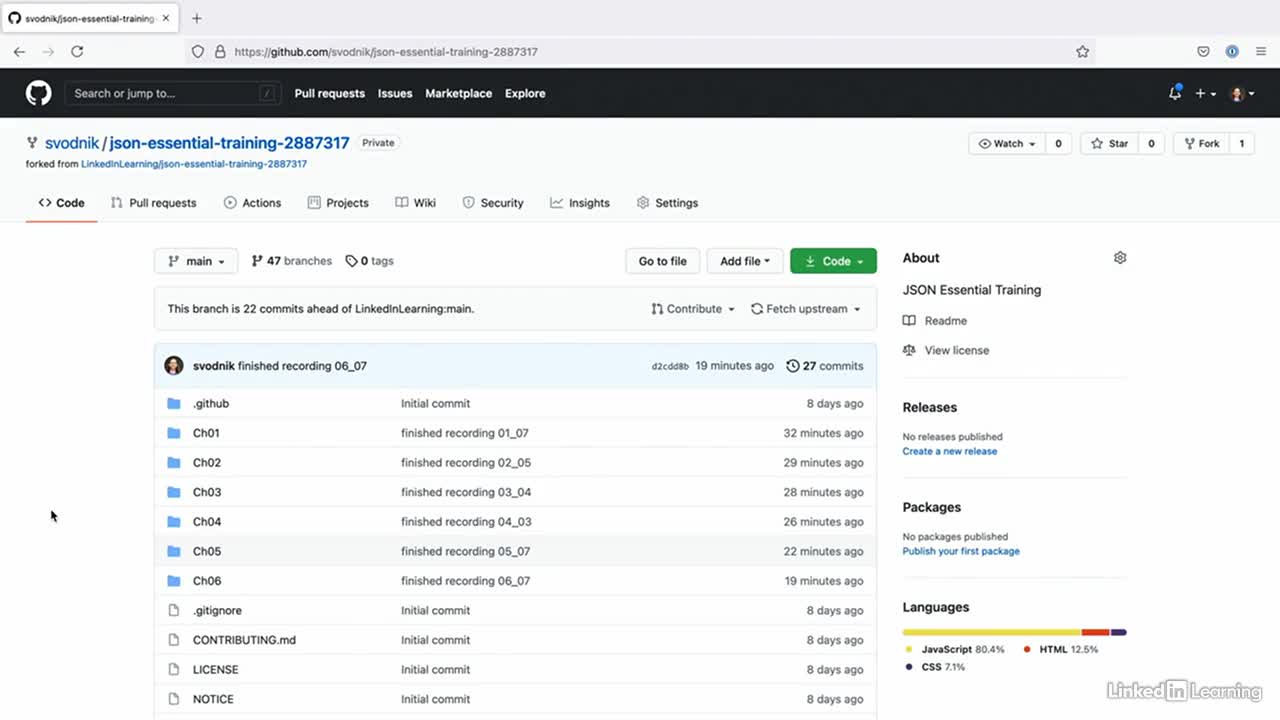1280x720 pixels.
Task: Click the scale icon next to View license
Action: pos(909,350)
